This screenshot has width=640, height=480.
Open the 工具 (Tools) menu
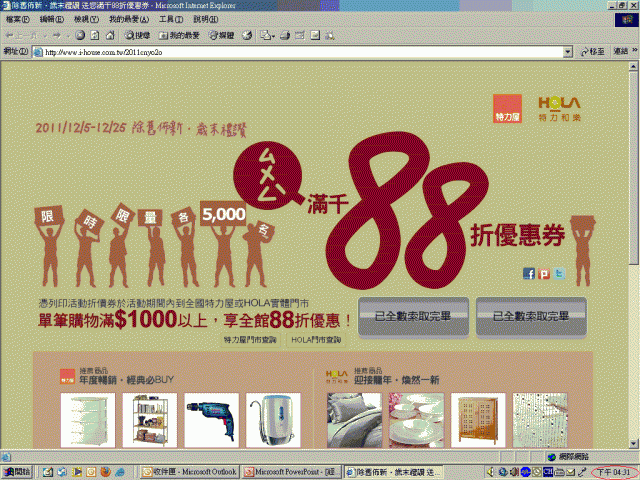171,19
